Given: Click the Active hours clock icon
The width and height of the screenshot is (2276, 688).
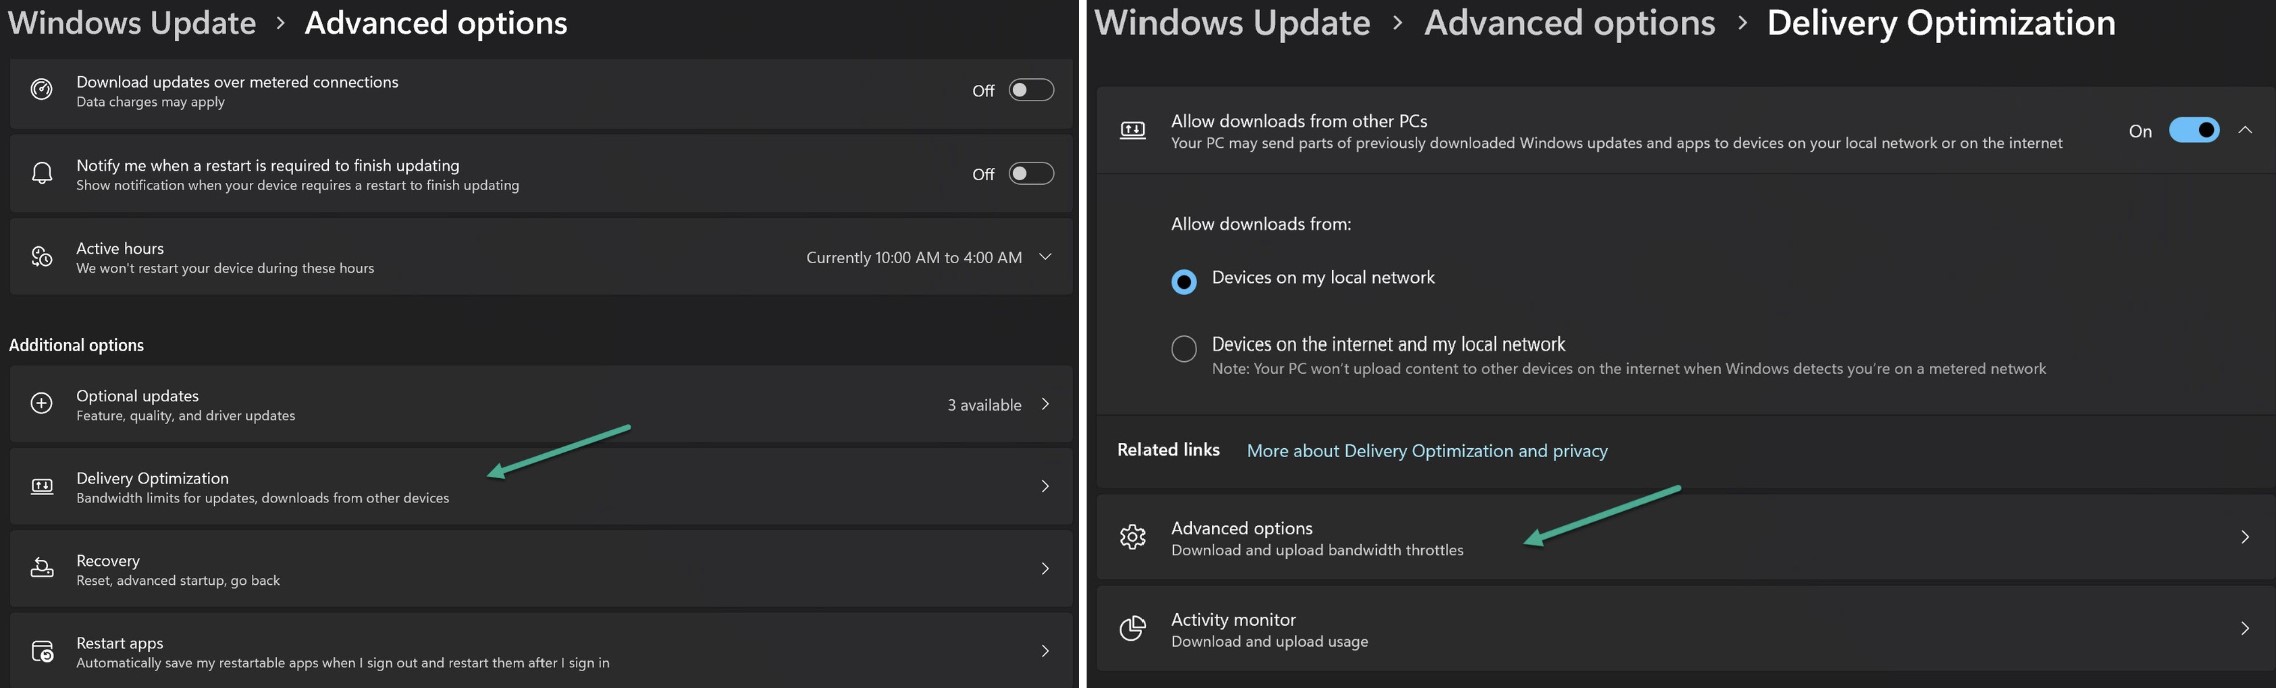Looking at the screenshot, I should point(41,257).
